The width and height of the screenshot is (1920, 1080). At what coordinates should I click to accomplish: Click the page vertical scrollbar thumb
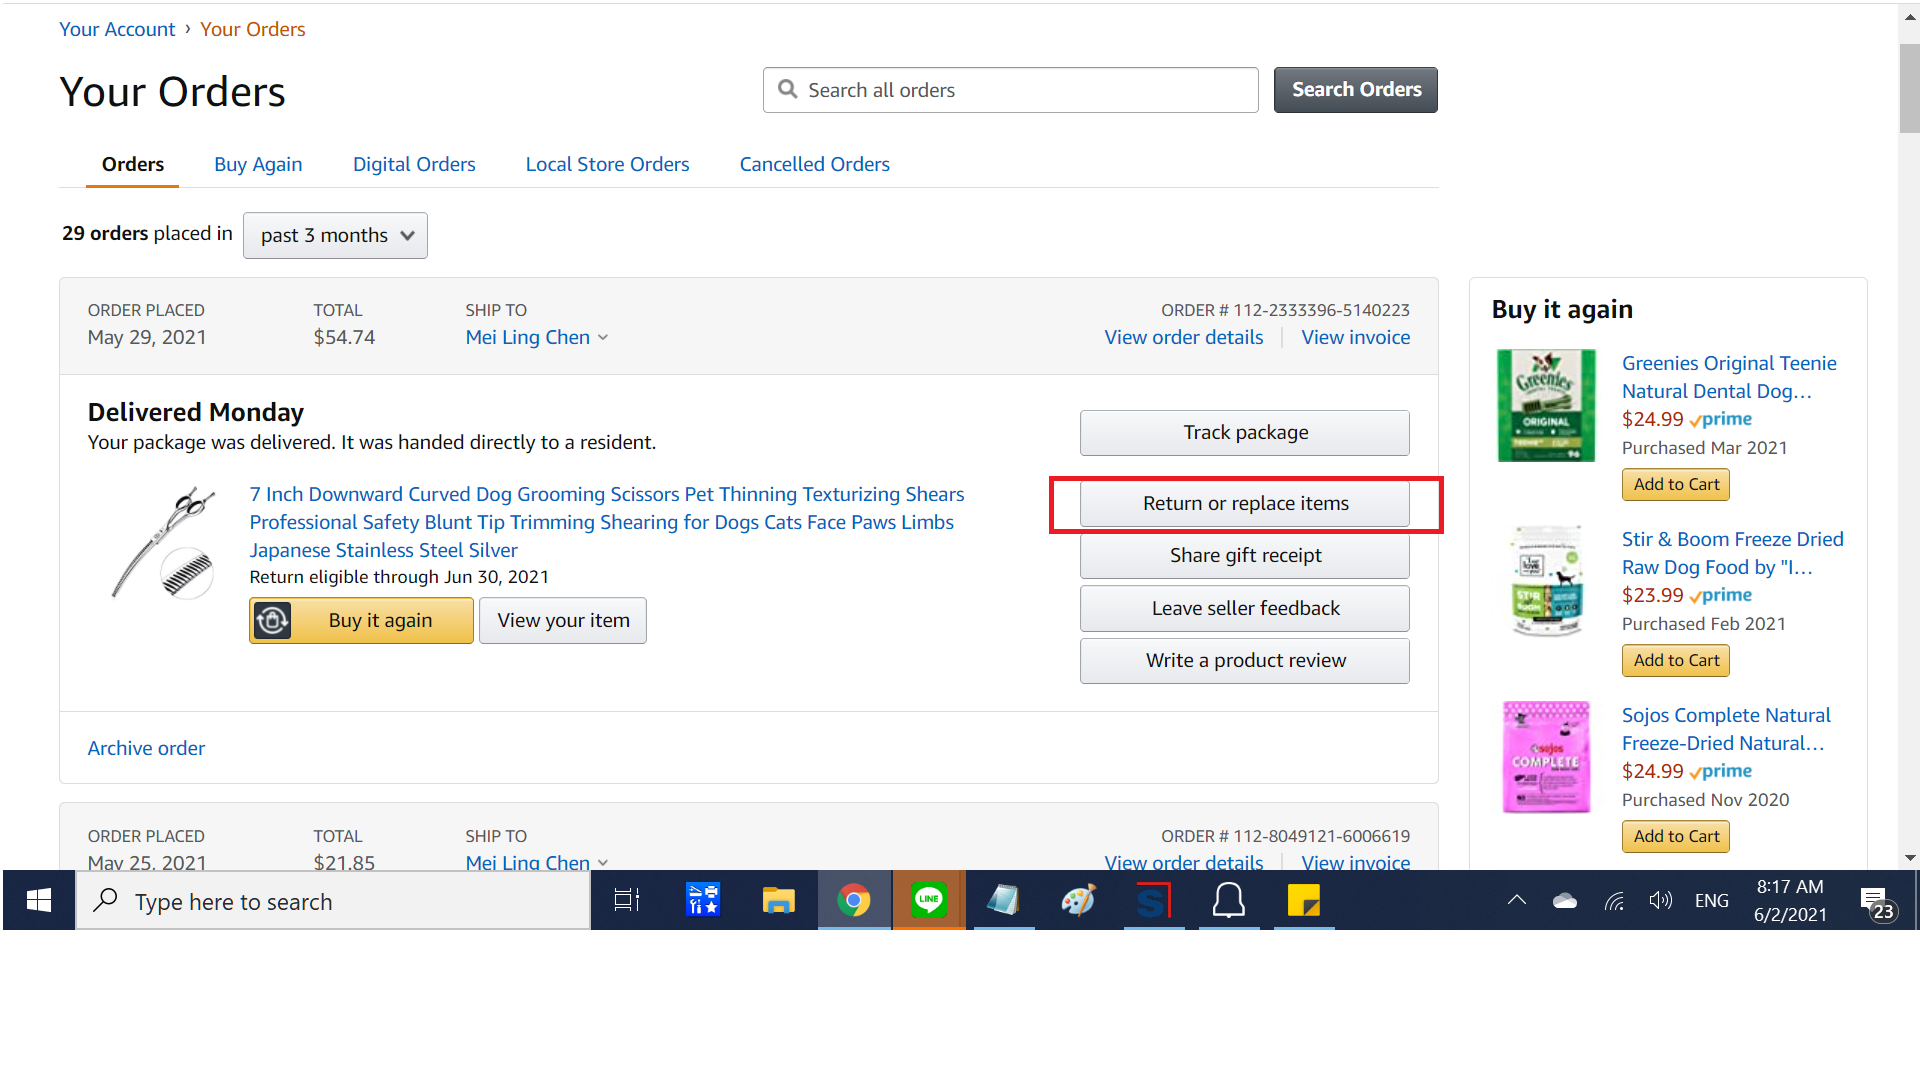[x=1909, y=88]
